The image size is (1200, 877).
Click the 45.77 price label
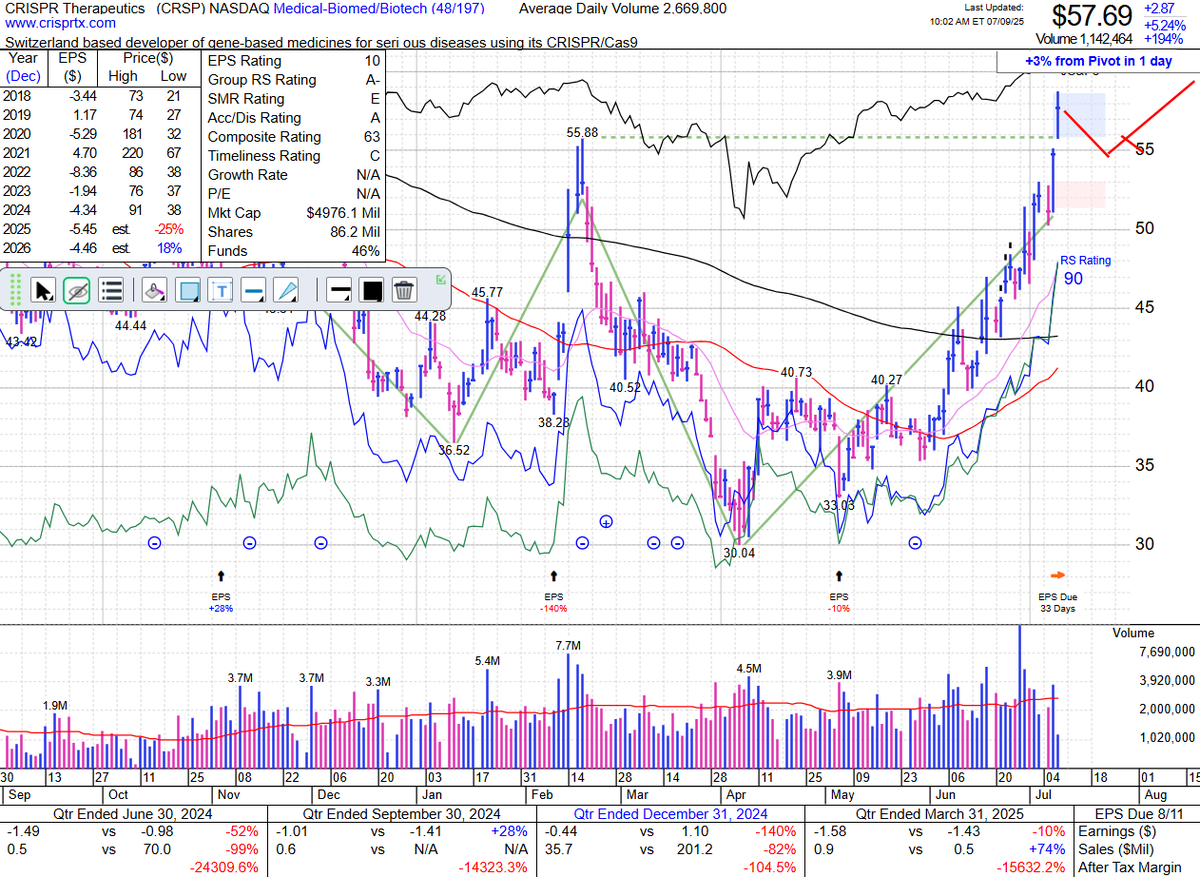point(487,292)
